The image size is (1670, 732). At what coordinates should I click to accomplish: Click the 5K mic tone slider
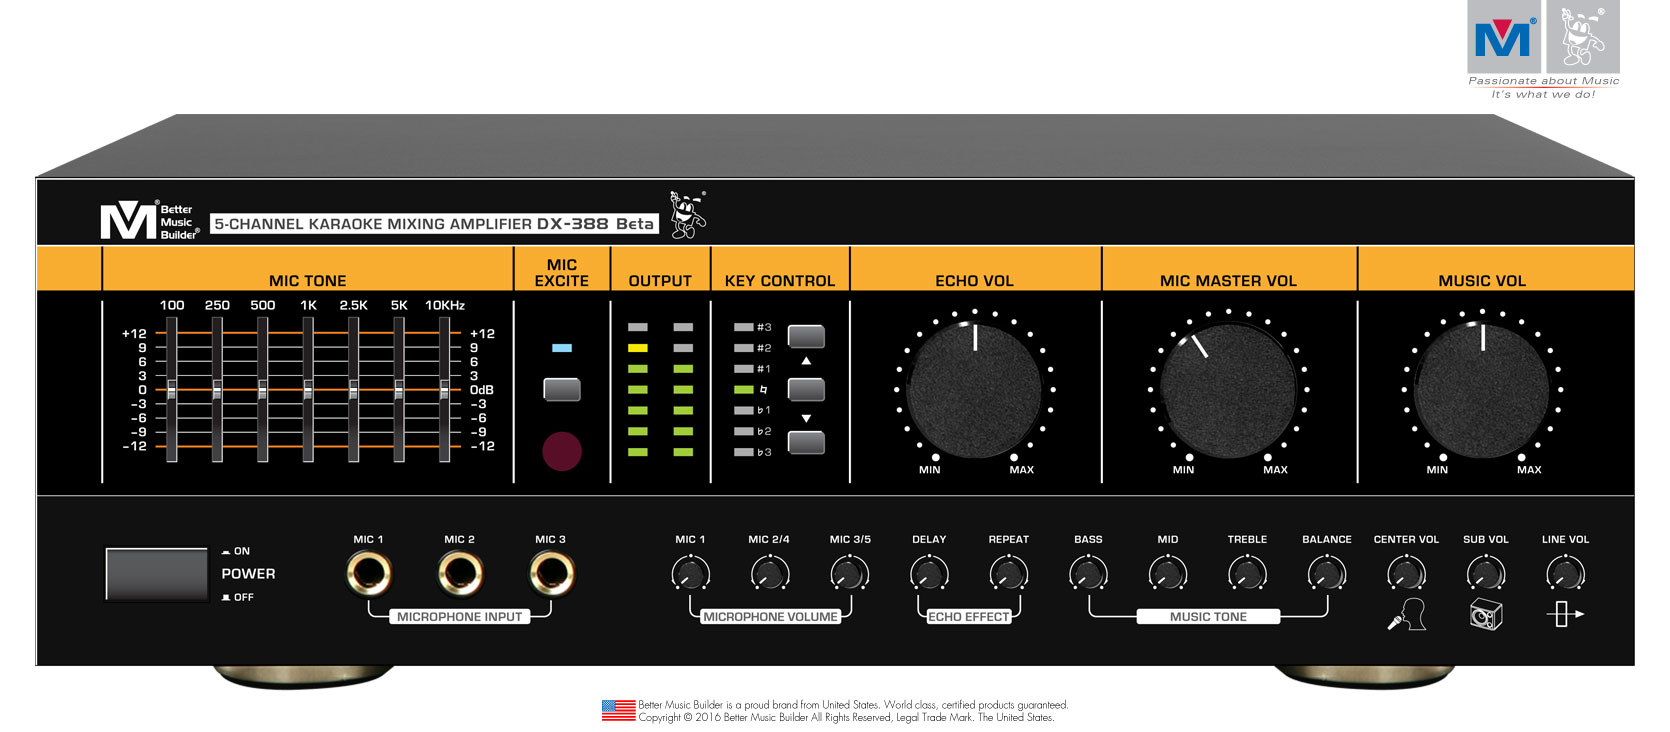(x=399, y=390)
